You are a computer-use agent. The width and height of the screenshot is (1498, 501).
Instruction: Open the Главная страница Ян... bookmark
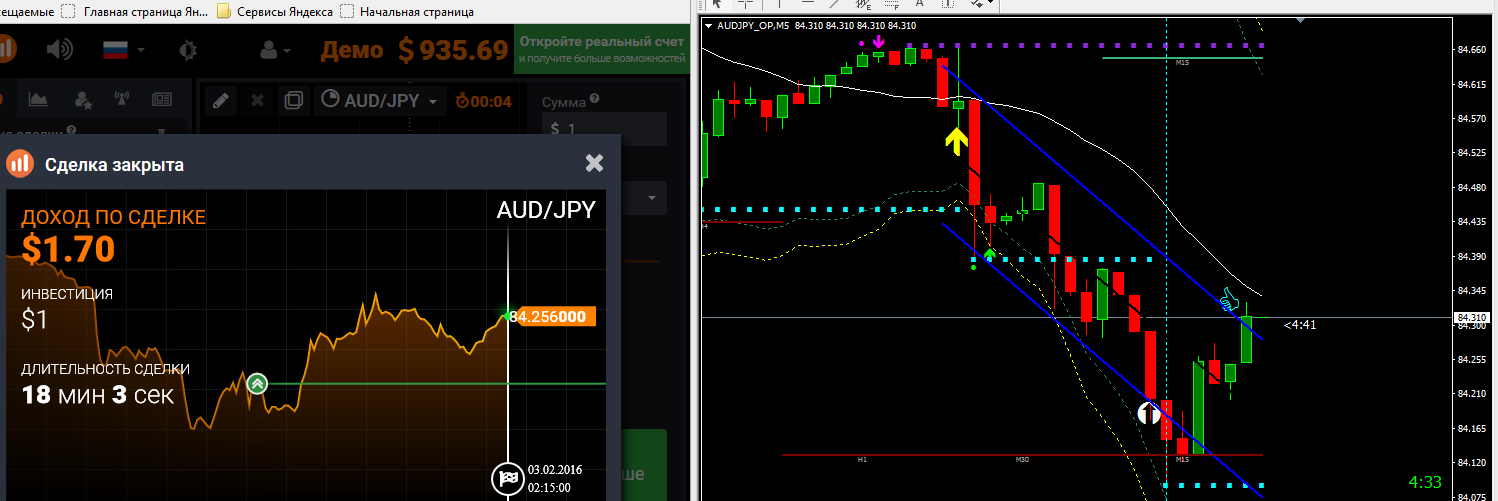(x=135, y=12)
